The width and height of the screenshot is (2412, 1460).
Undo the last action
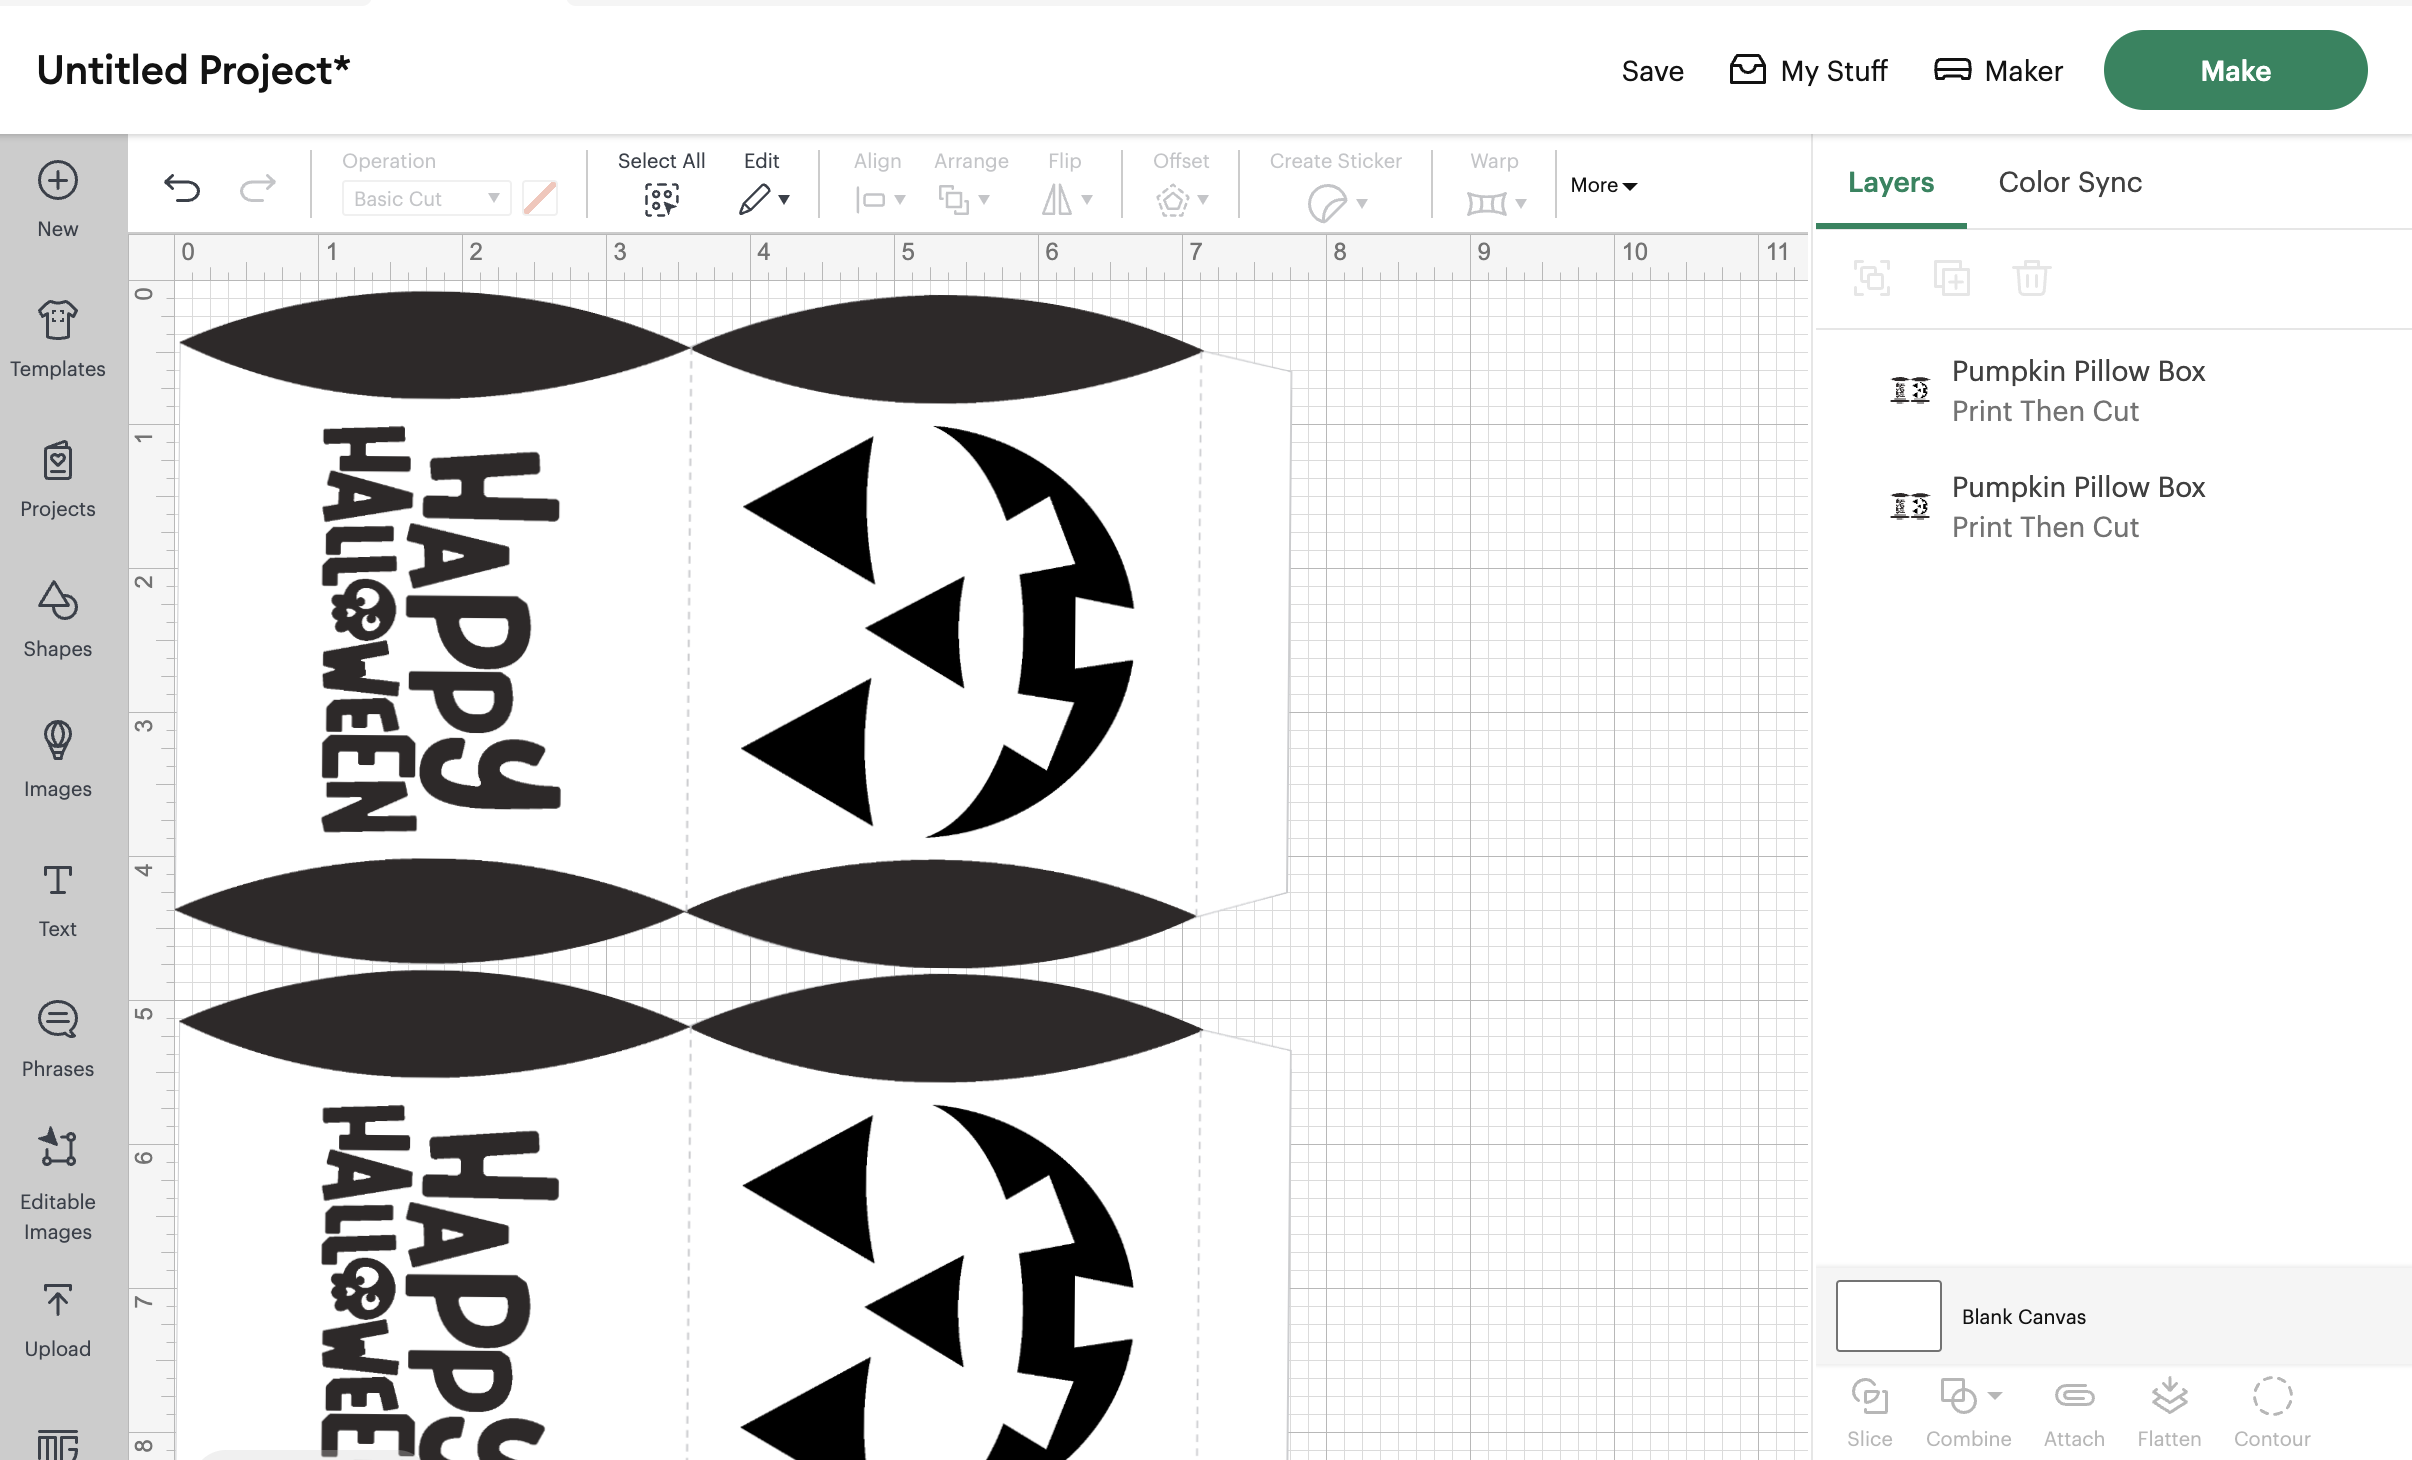point(182,187)
